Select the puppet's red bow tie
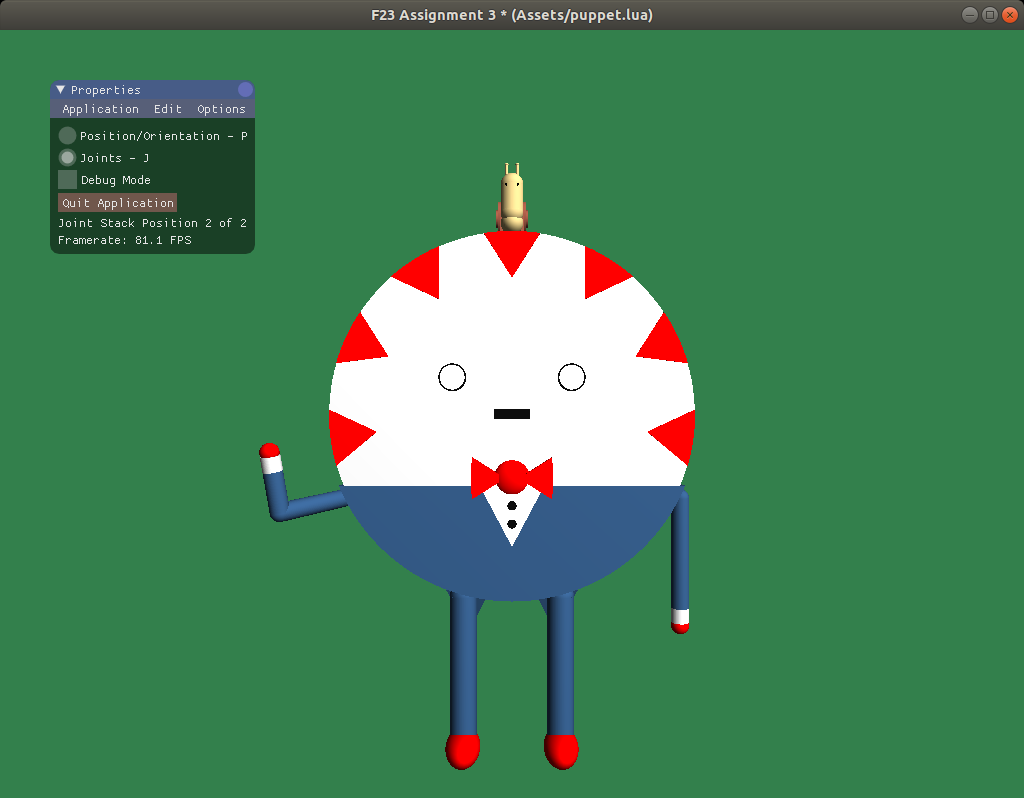Image resolution: width=1024 pixels, height=798 pixels. [x=512, y=477]
